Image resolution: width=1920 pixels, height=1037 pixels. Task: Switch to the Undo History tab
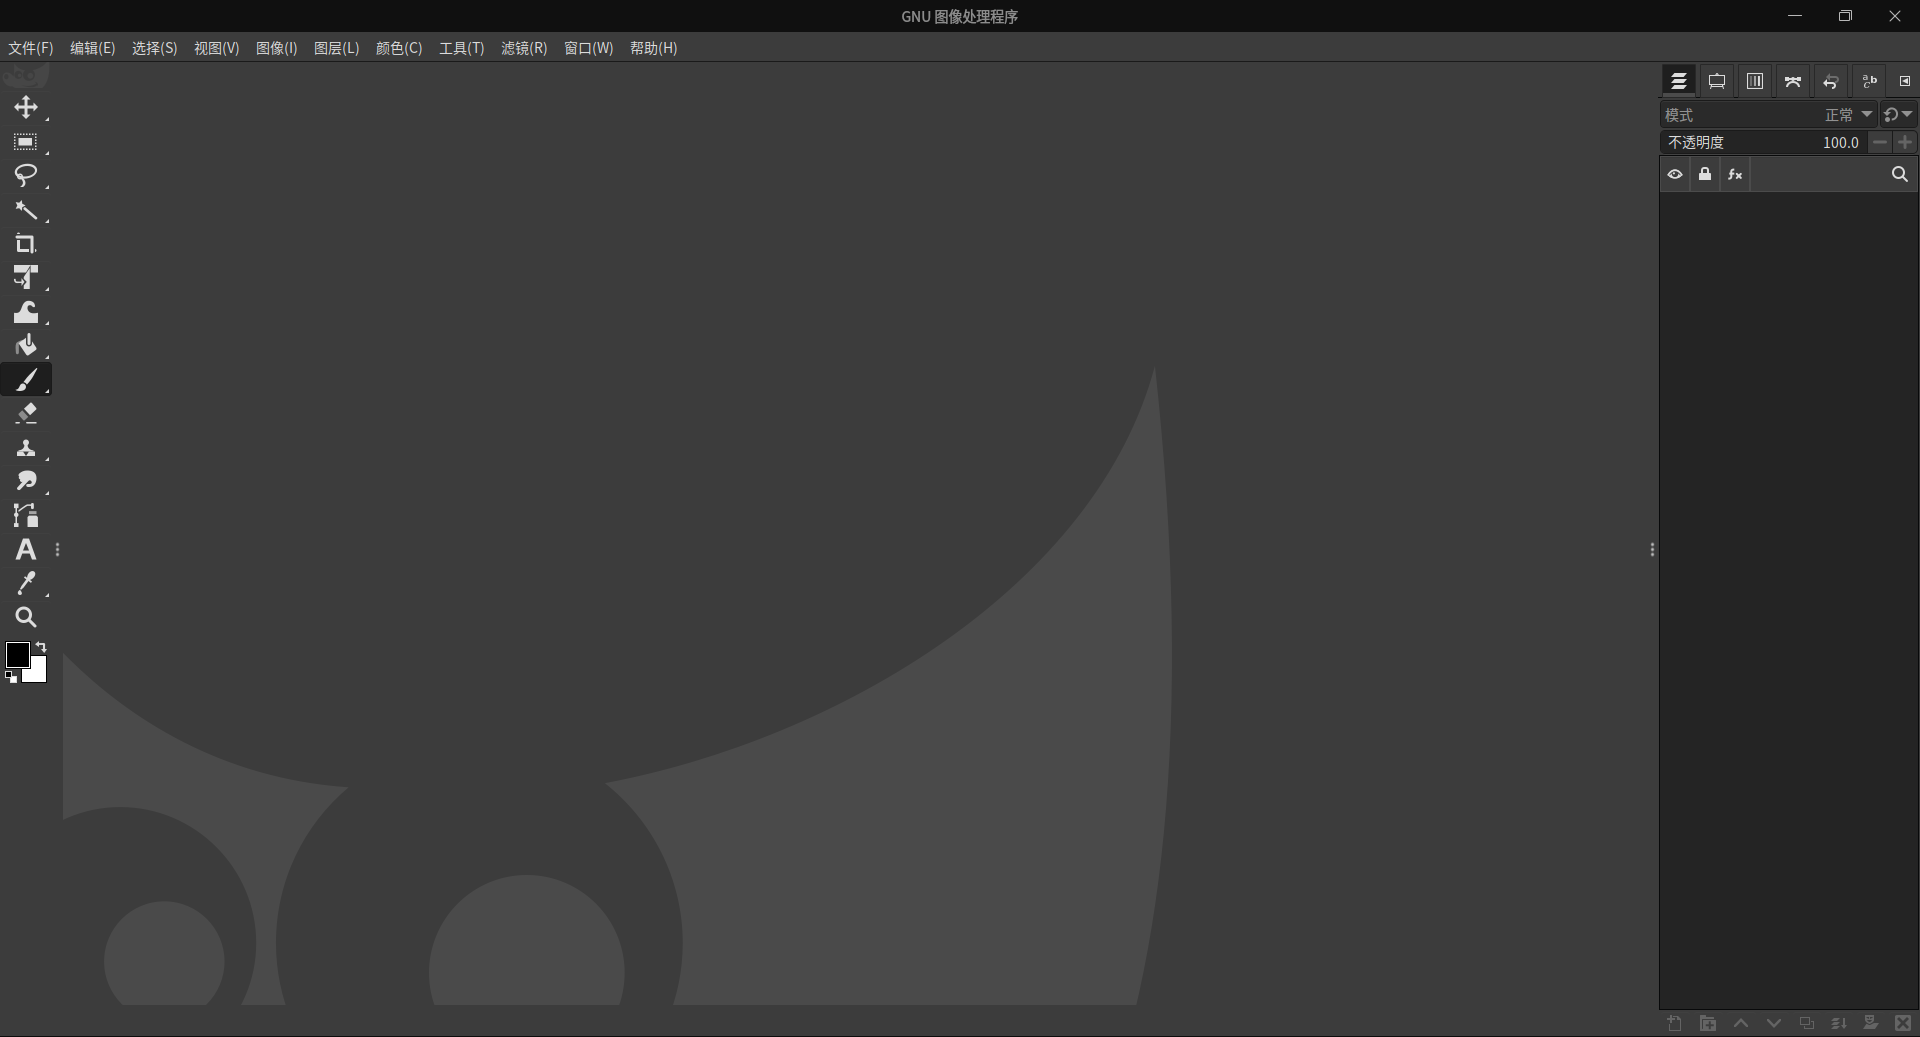pyautogui.click(x=1831, y=81)
